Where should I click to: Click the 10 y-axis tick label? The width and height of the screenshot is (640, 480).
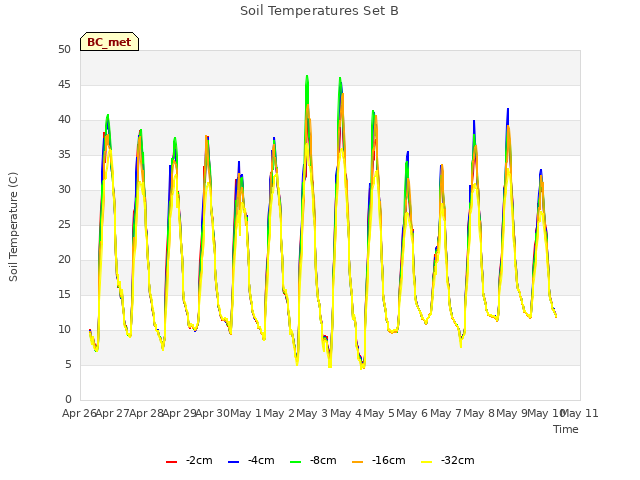click(x=64, y=329)
